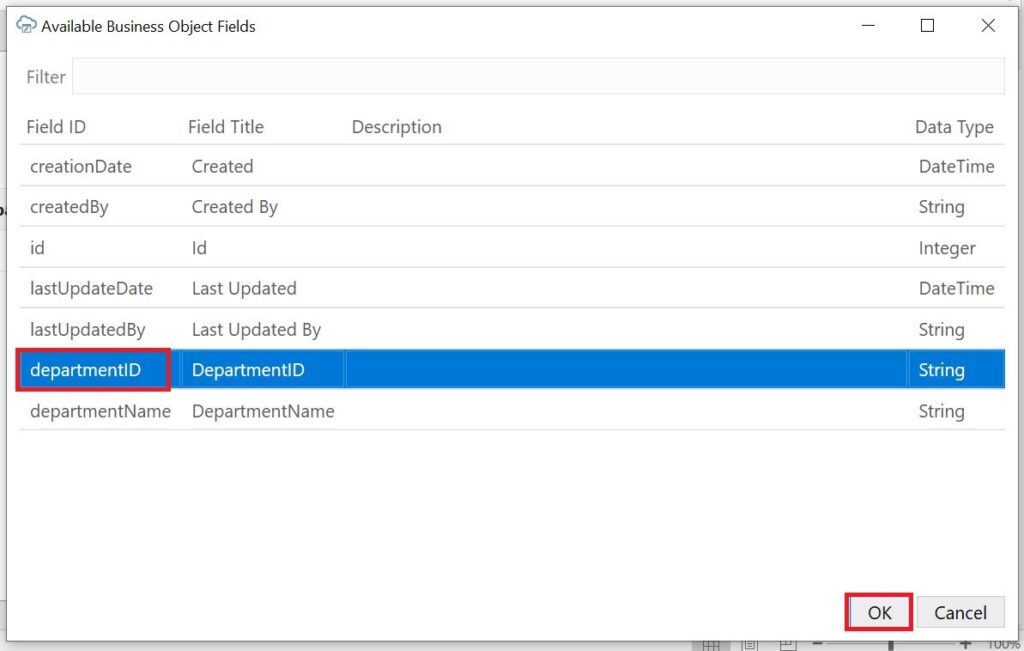Pick the lastUpdatedBy field row
Viewport: 1024px width, 651px height.
point(87,329)
